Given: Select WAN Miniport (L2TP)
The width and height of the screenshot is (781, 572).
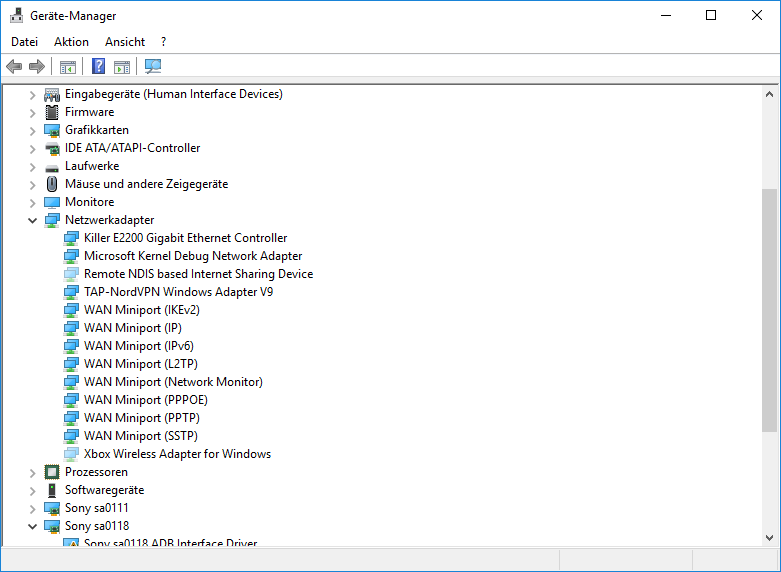Looking at the screenshot, I should (x=140, y=364).
